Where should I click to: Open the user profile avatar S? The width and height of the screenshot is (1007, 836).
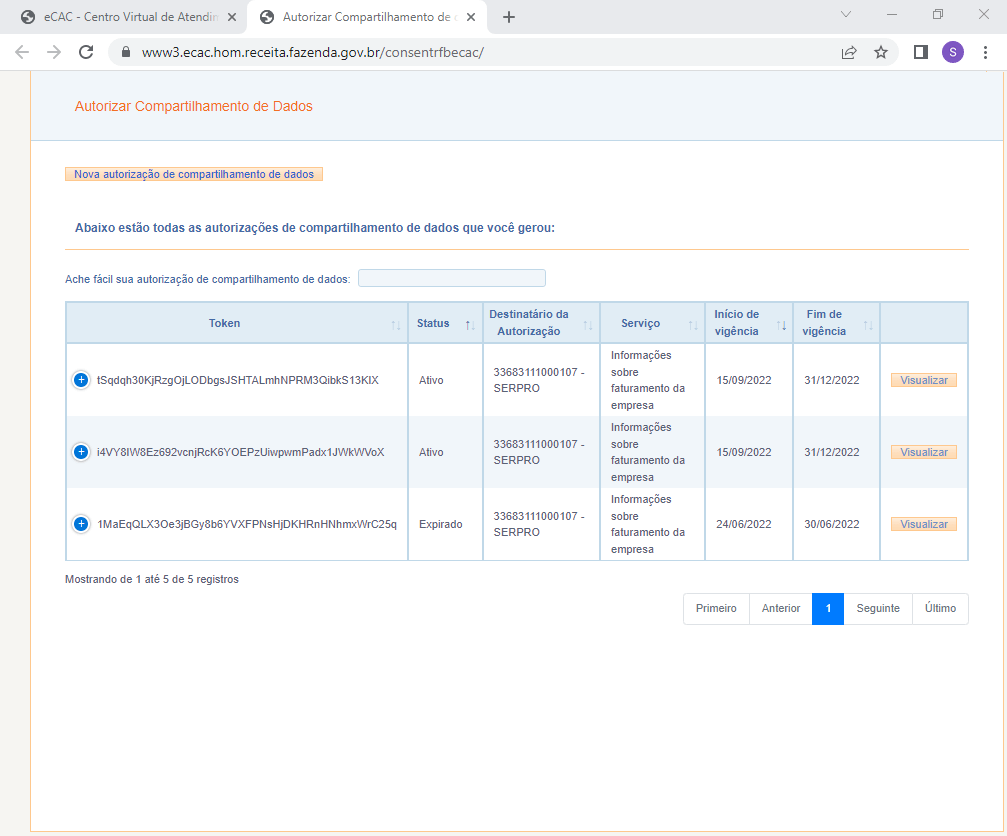[x=952, y=52]
